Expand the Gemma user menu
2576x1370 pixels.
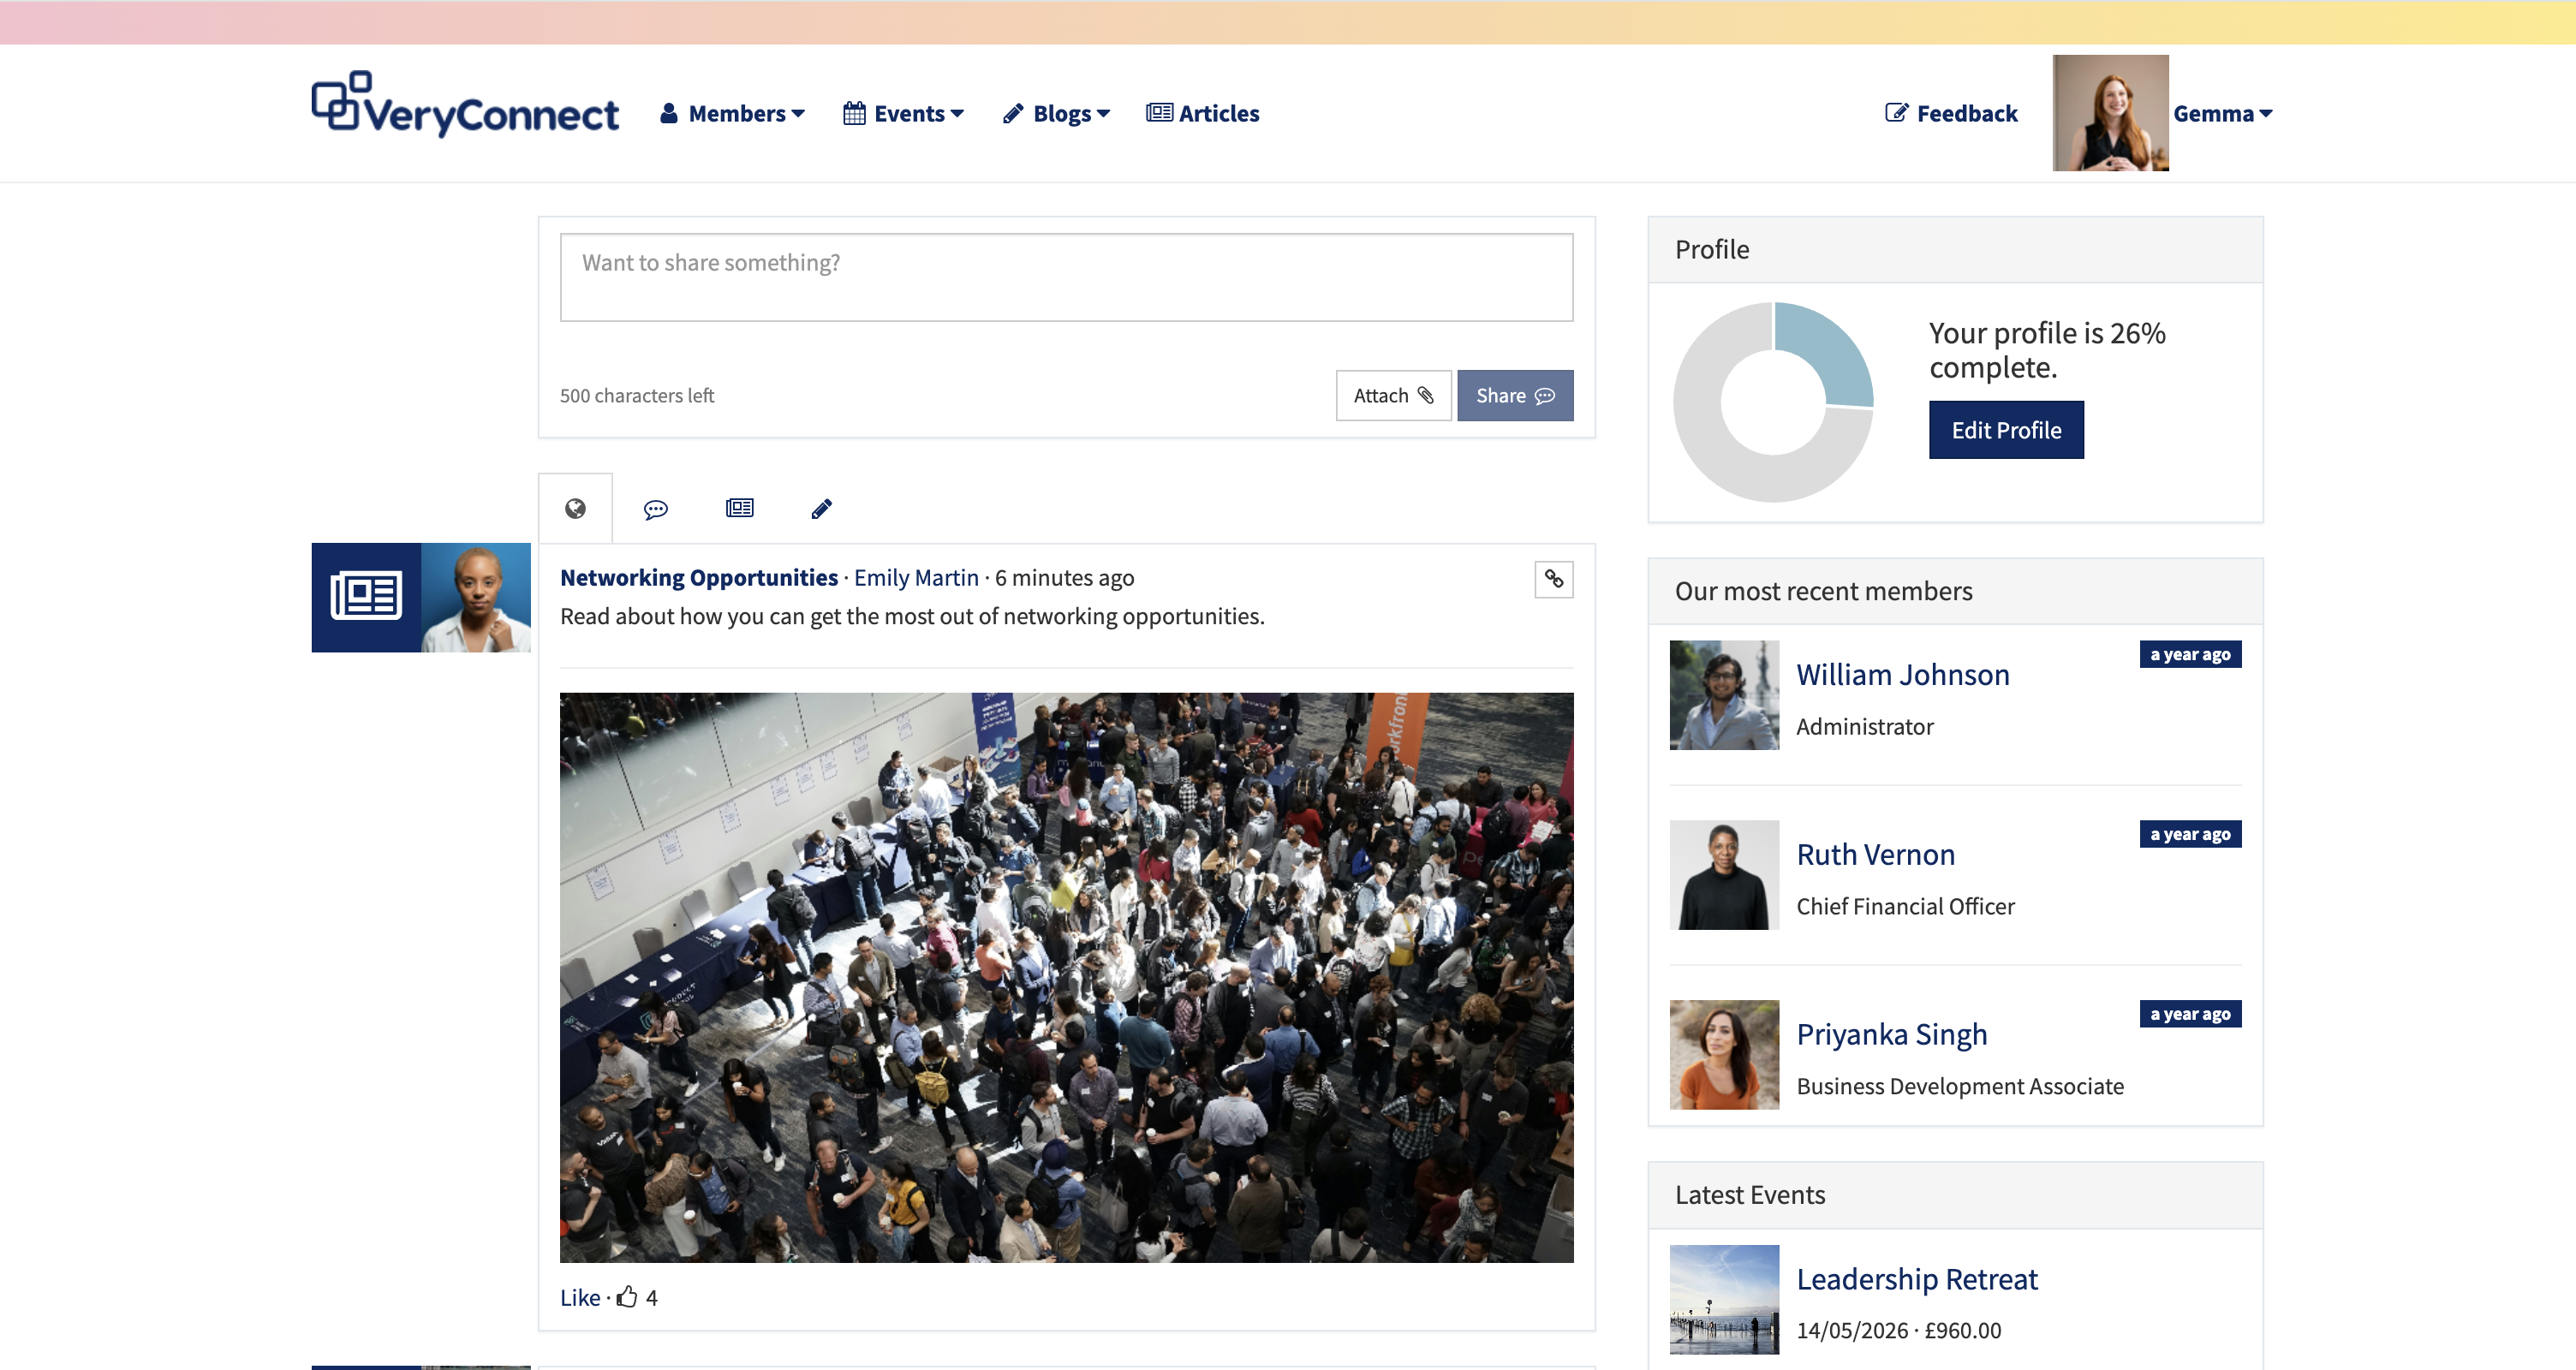[2222, 113]
